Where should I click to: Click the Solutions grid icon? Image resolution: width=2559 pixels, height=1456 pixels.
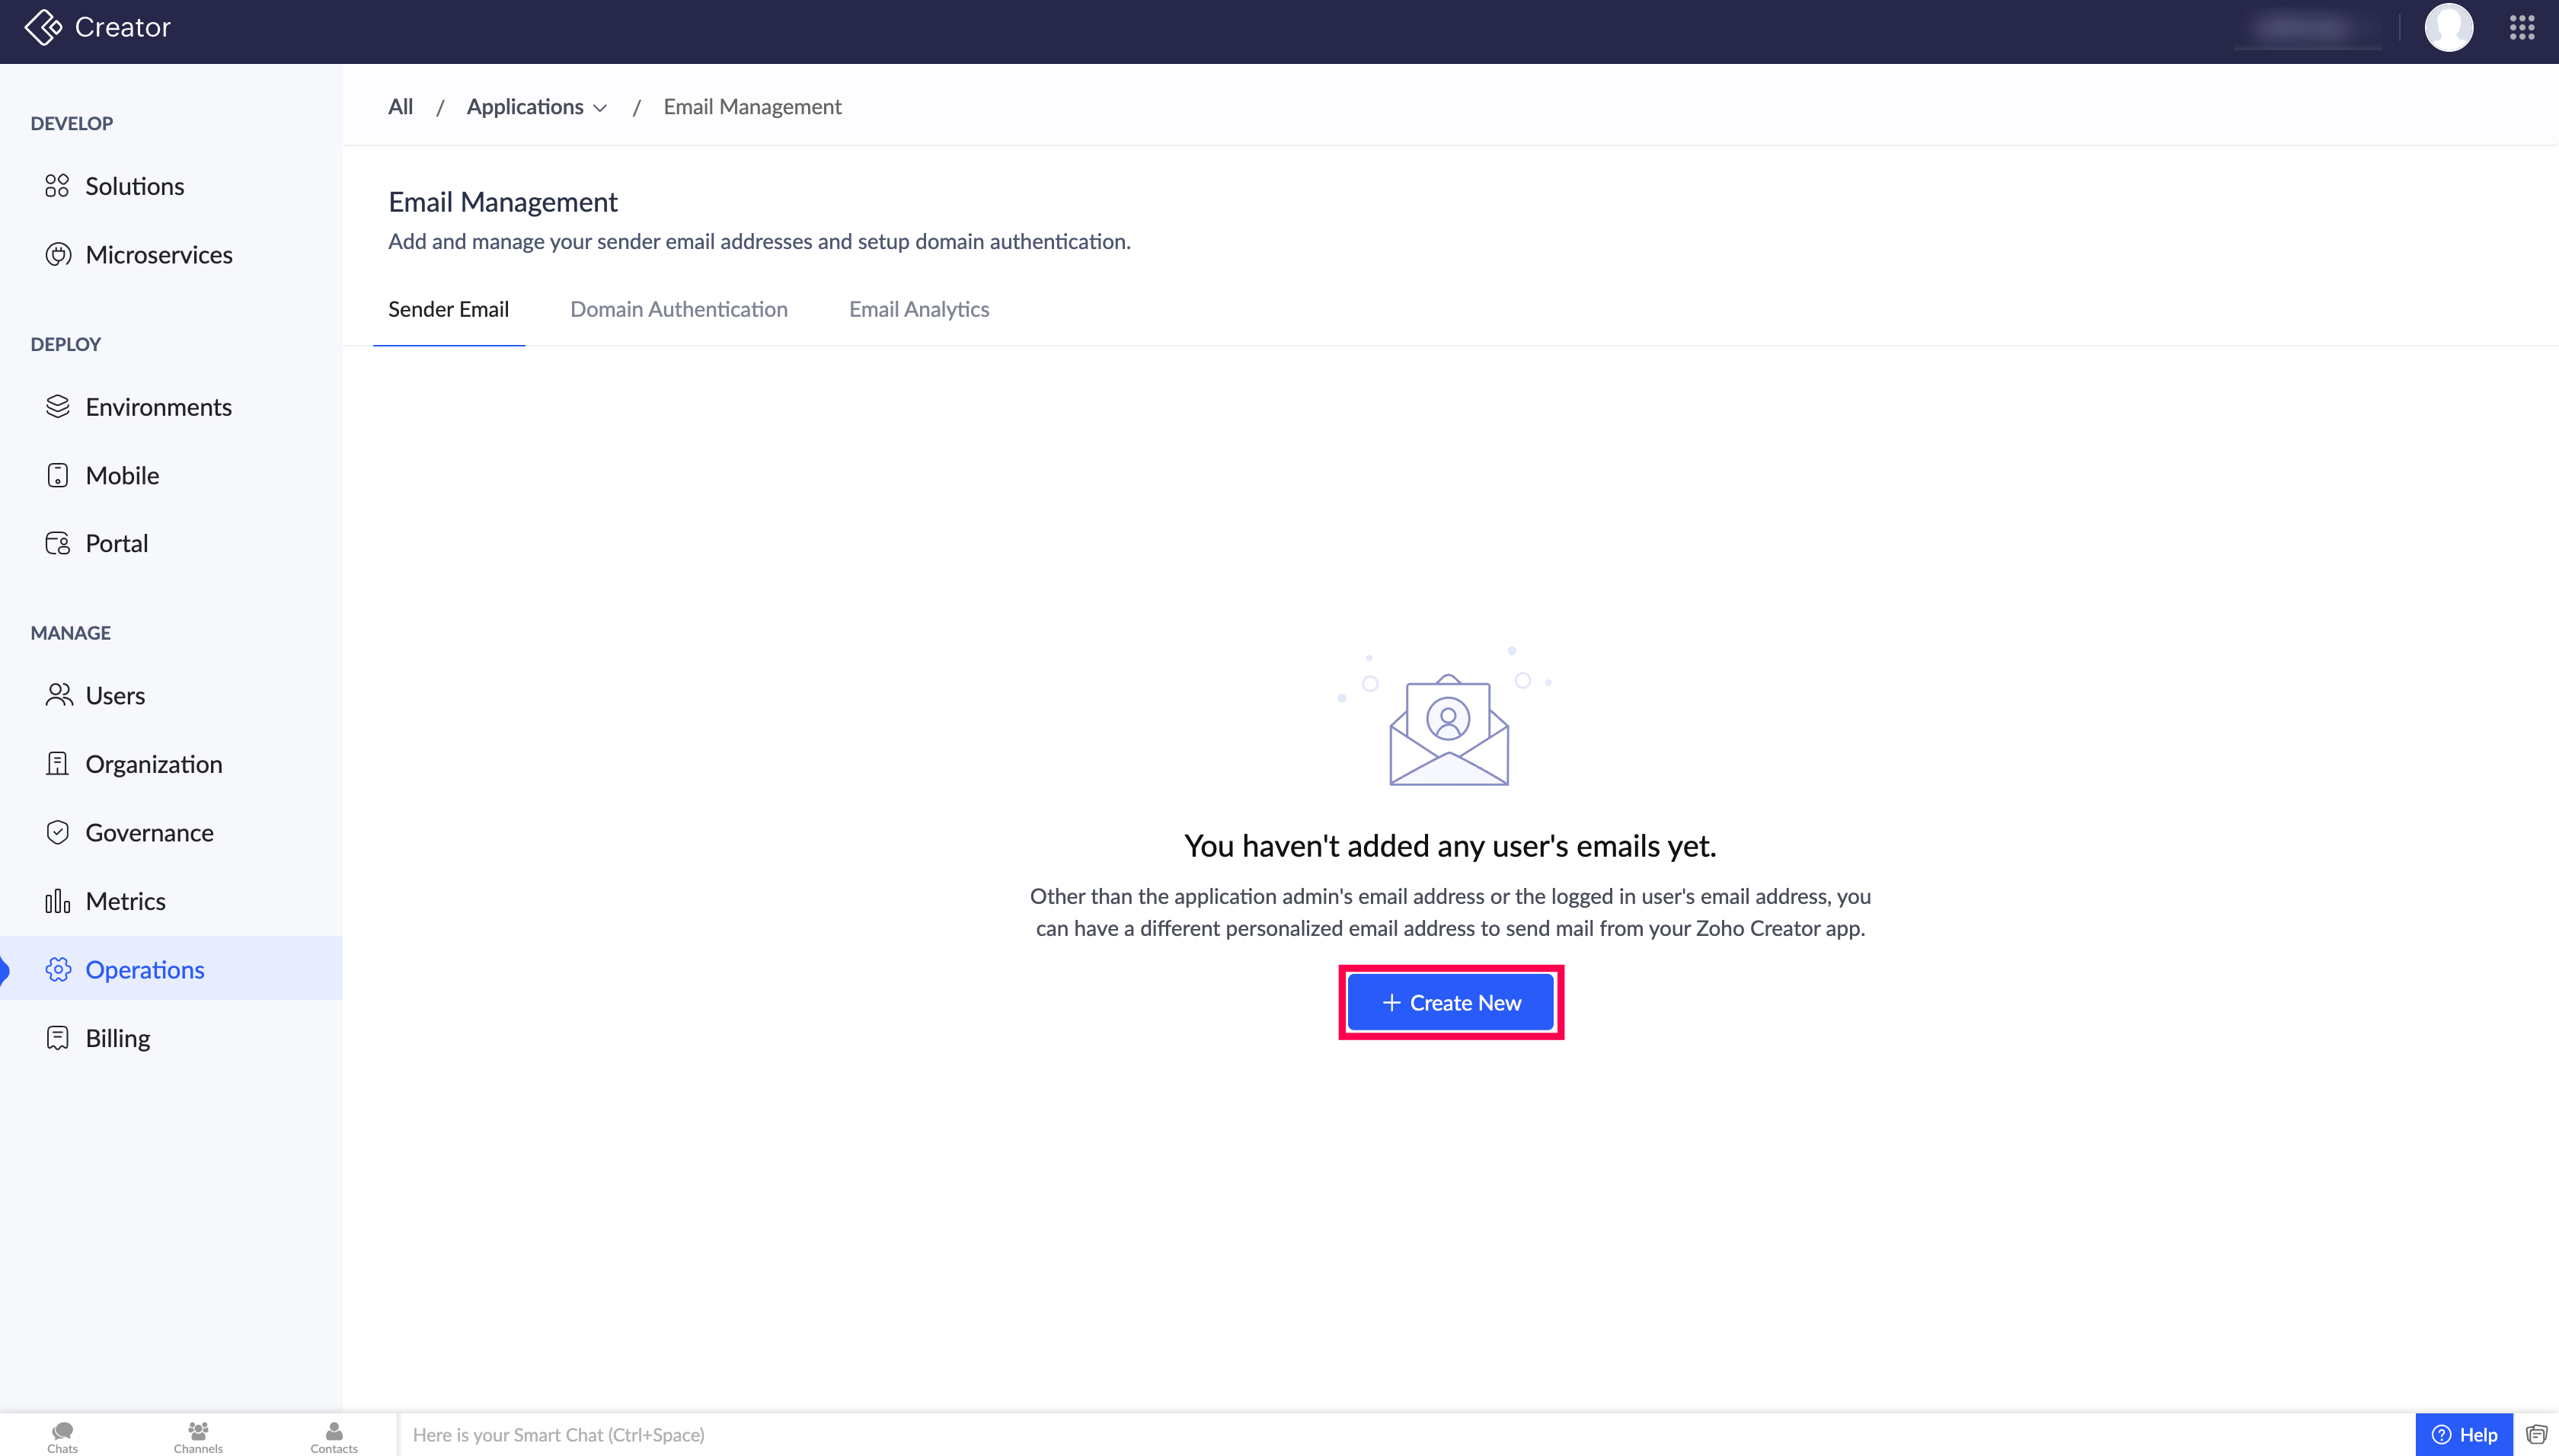[57, 186]
